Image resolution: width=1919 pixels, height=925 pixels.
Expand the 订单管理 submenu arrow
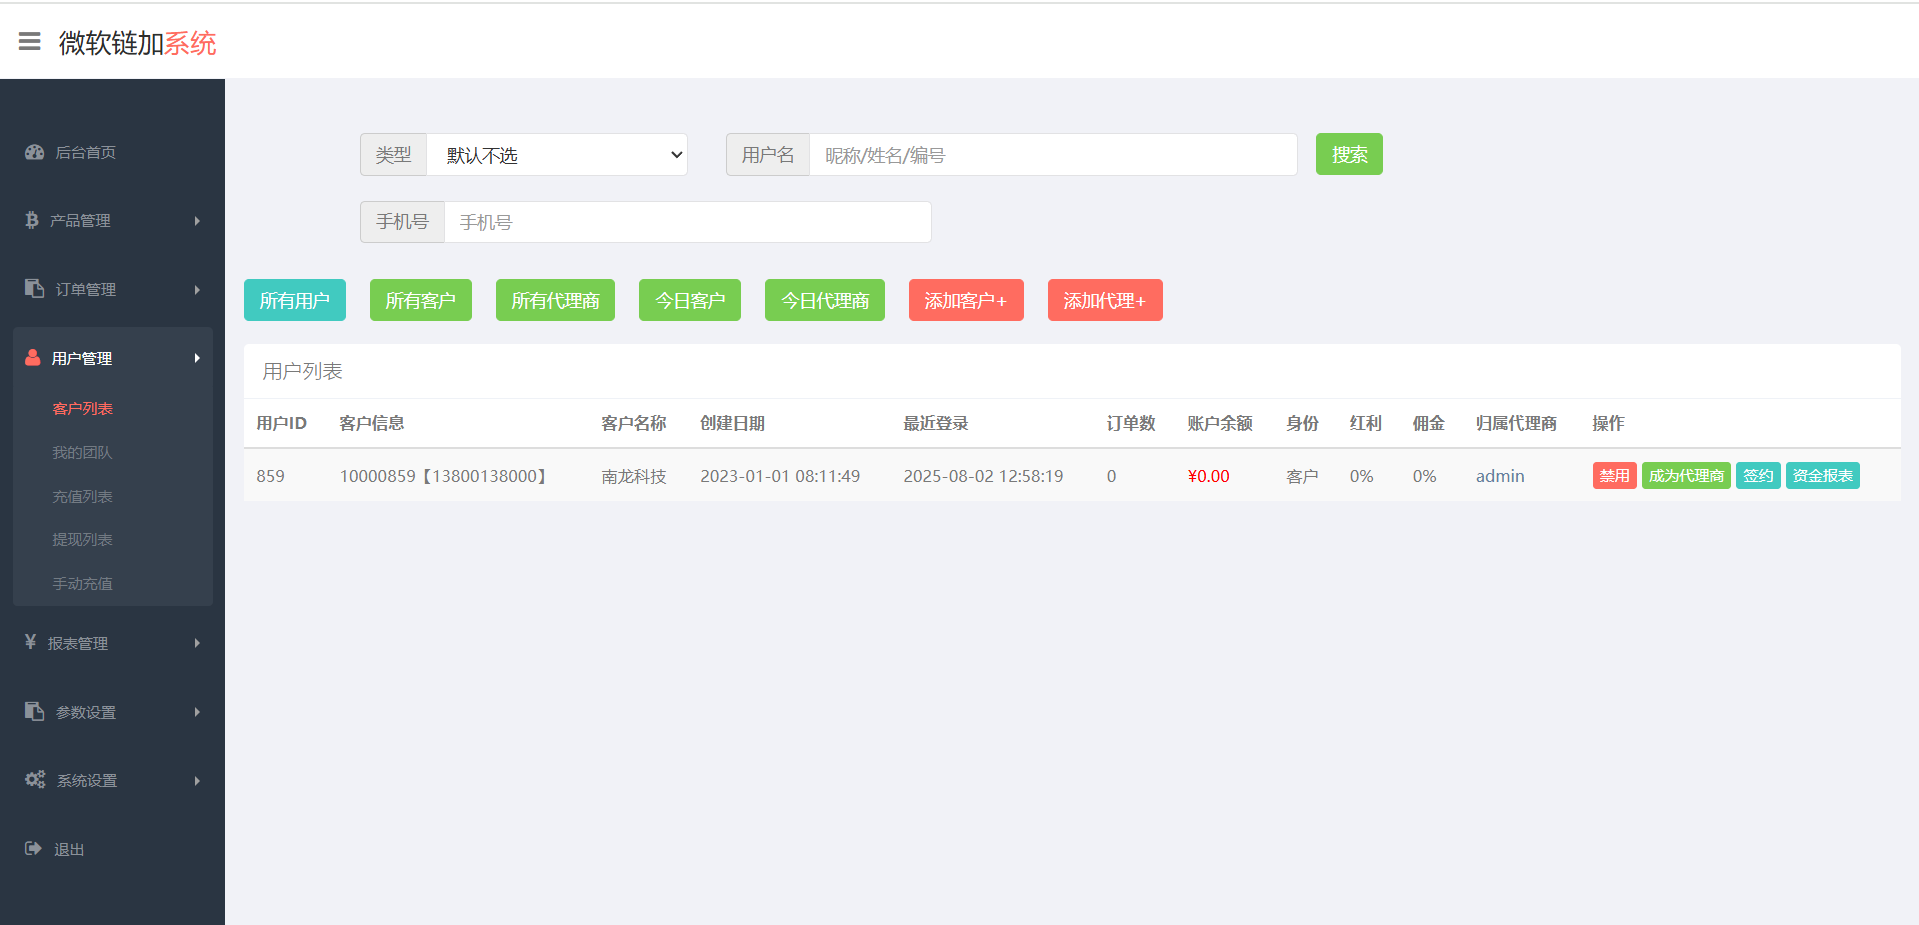coord(197,290)
